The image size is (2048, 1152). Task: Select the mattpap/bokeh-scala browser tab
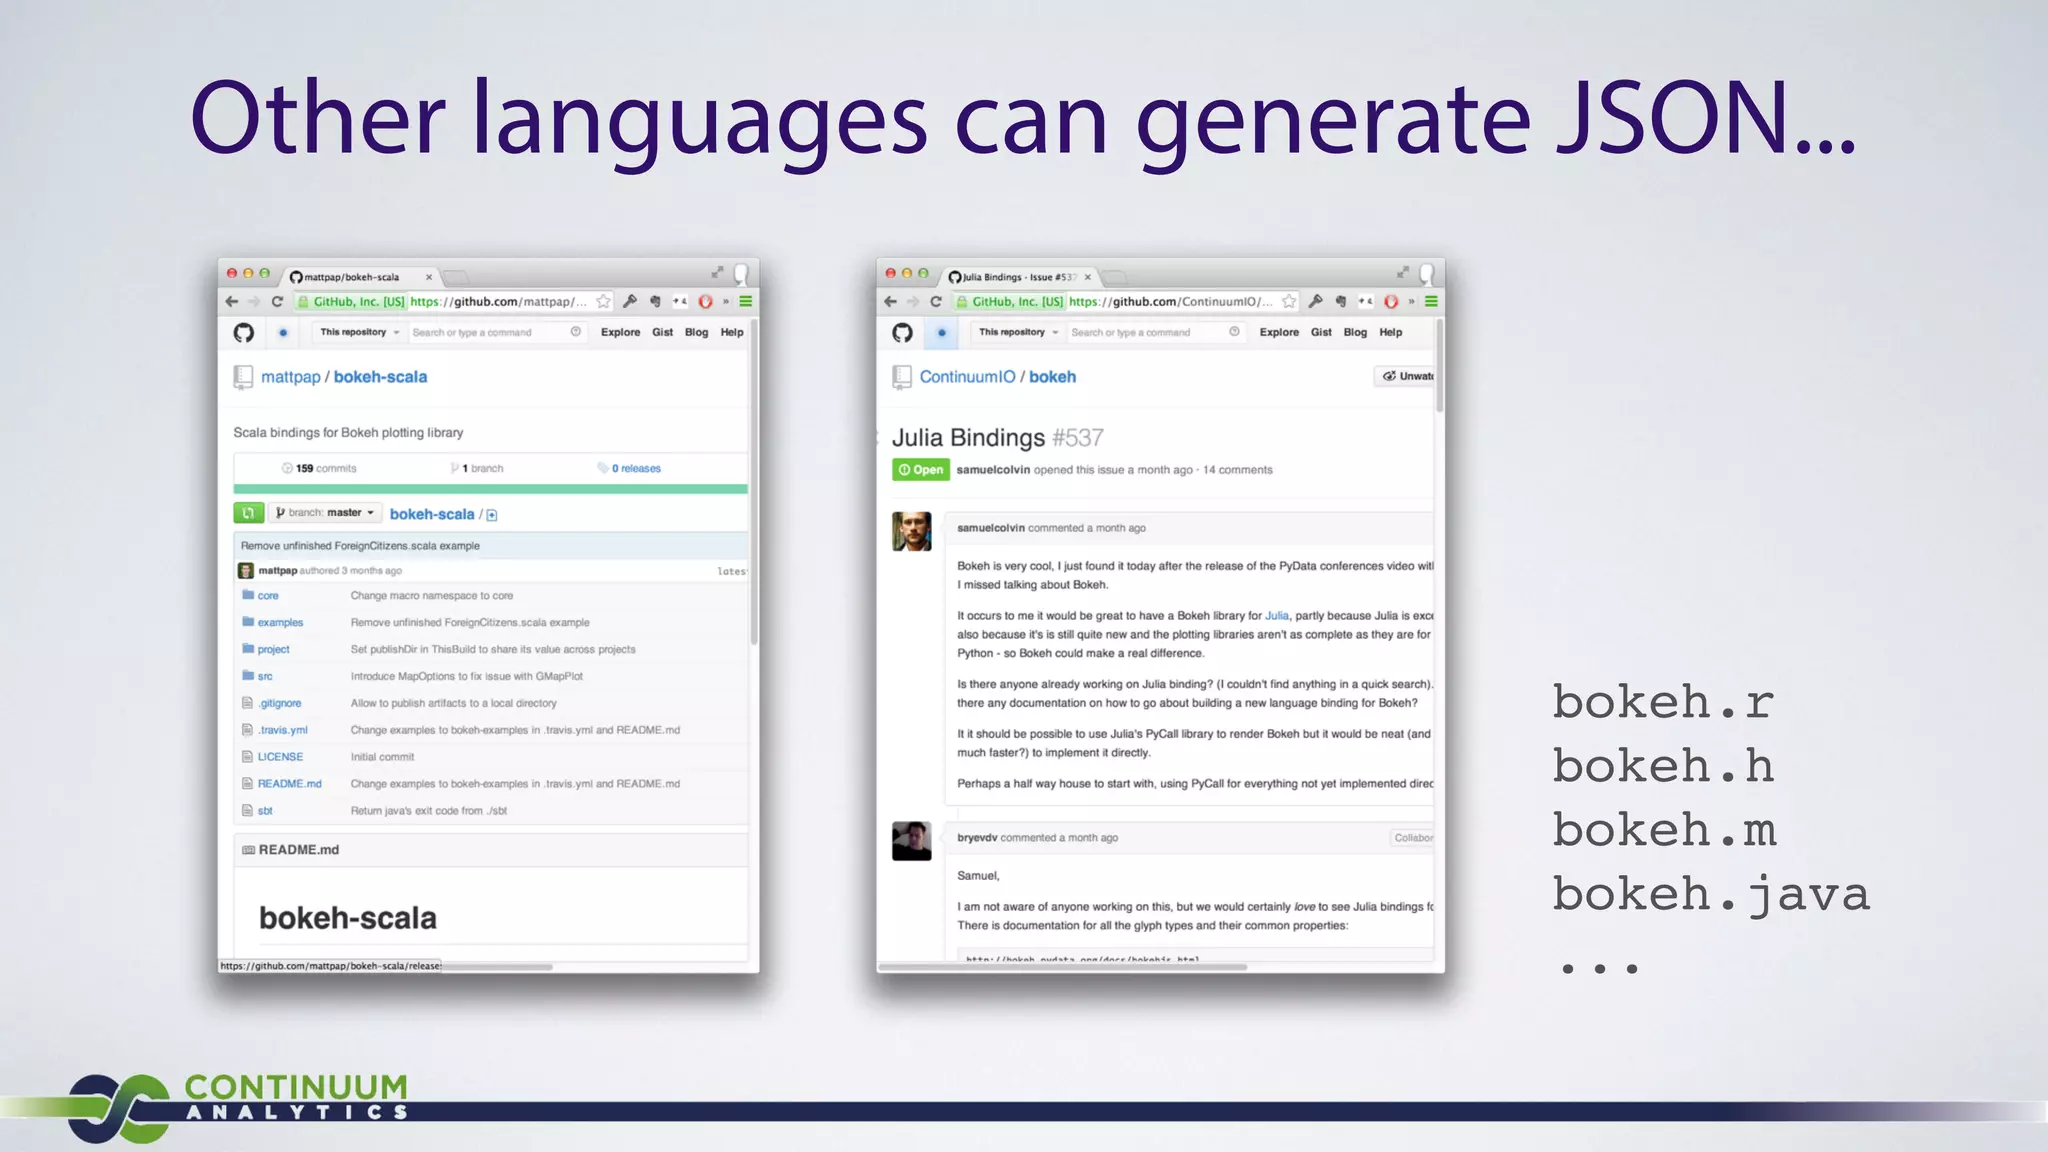tap(360, 277)
